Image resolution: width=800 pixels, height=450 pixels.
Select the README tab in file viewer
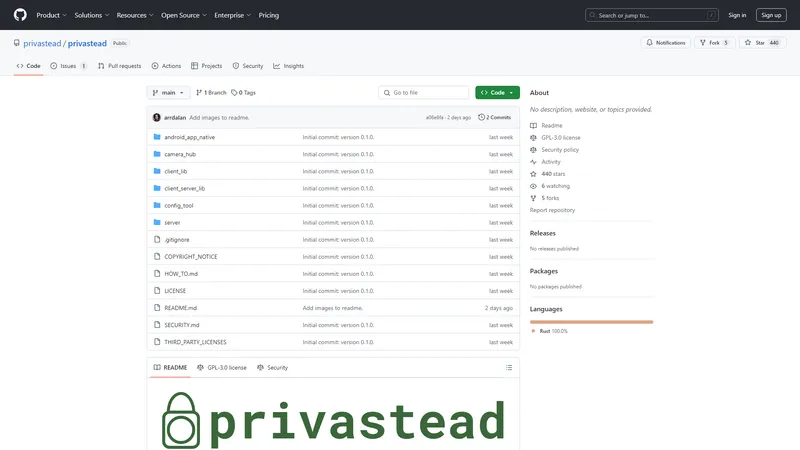(x=170, y=367)
